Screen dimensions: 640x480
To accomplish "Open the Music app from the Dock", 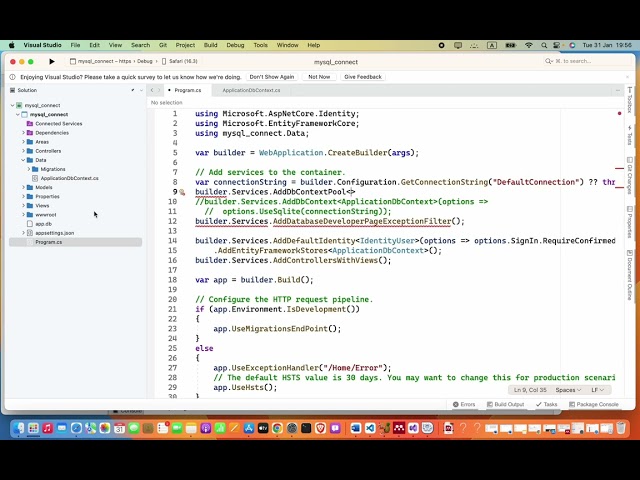I will 47,428.
